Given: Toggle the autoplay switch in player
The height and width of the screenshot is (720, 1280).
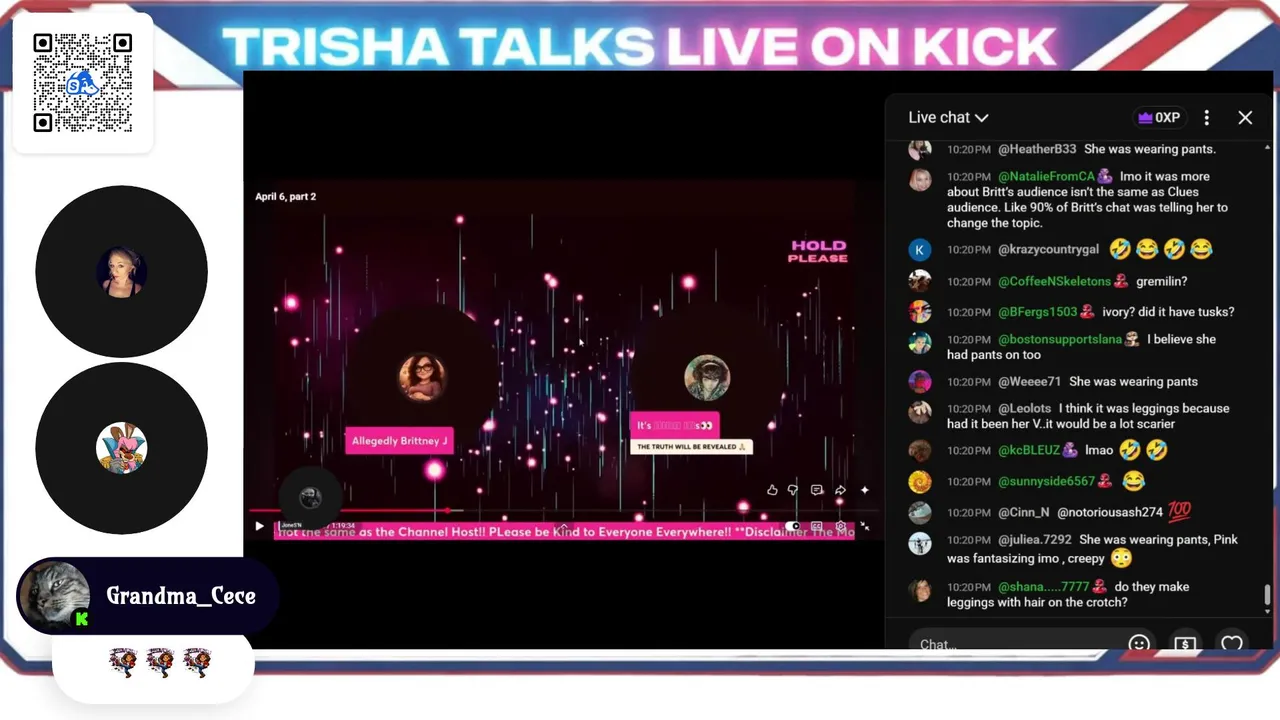Looking at the screenshot, I should click(x=794, y=526).
